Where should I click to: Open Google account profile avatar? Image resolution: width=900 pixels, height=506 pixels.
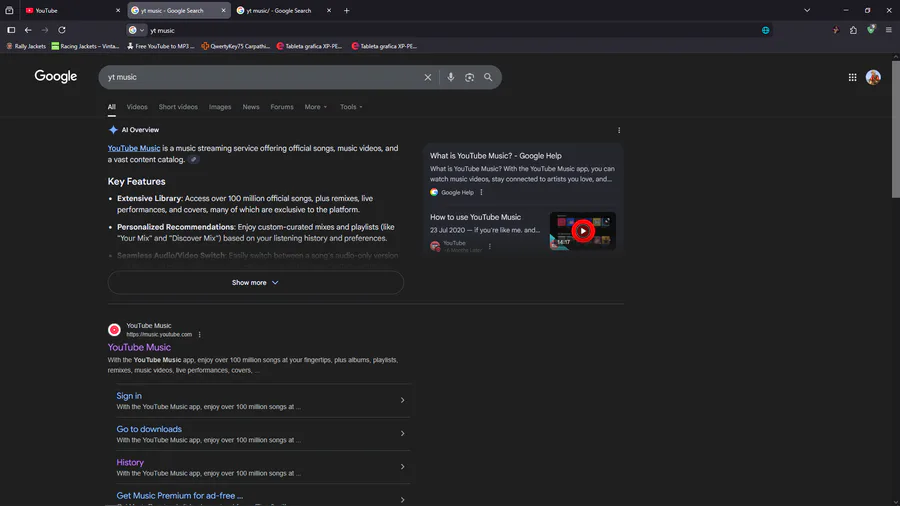[x=873, y=77]
